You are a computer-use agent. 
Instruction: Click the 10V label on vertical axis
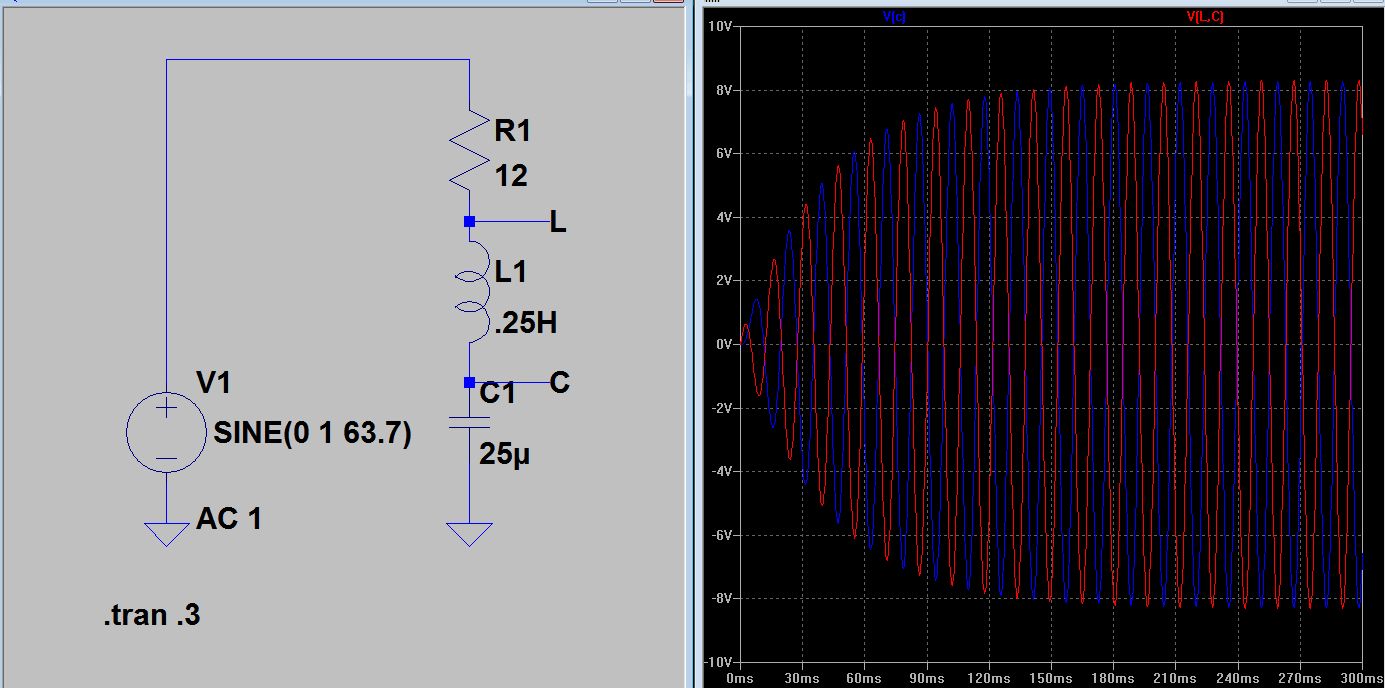[x=720, y=26]
